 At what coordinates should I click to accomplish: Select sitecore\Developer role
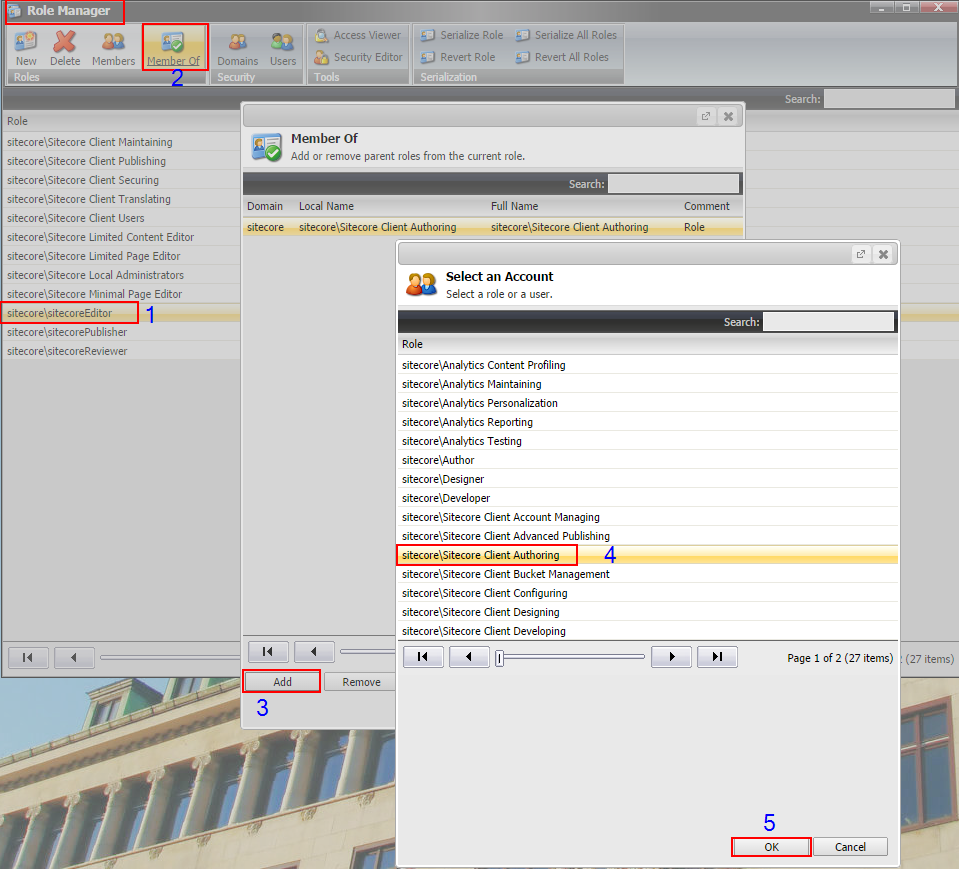[648, 498]
